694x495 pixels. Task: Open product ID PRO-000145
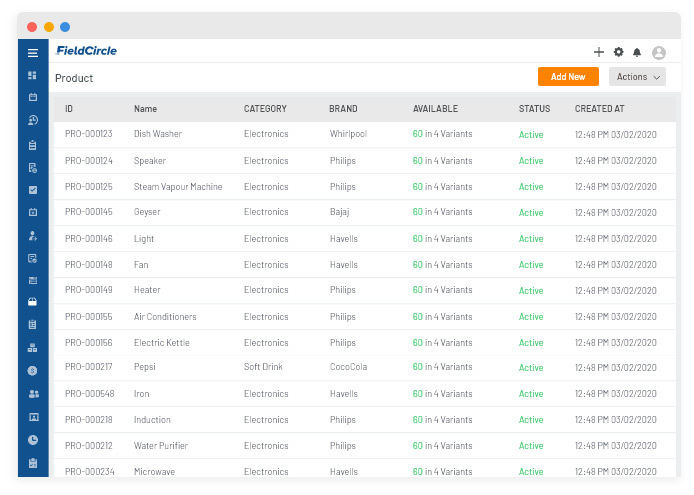point(89,212)
